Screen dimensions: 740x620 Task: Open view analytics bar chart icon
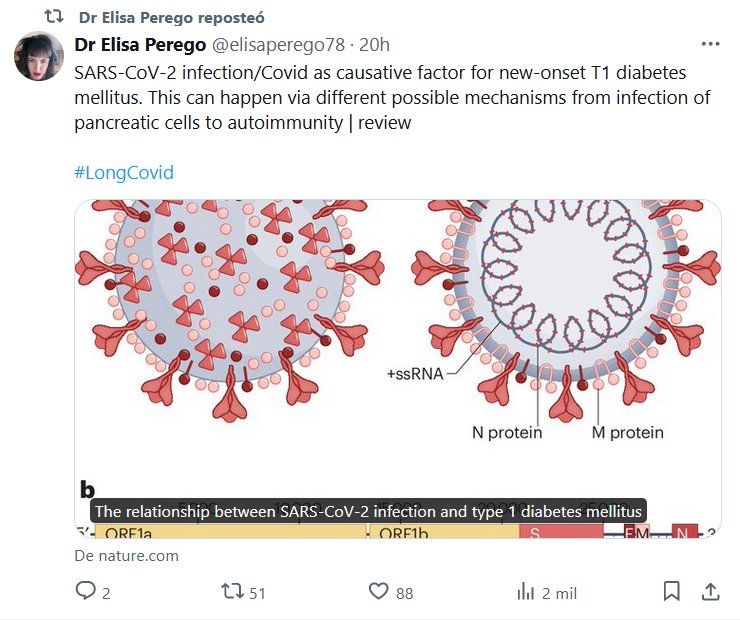click(x=525, y=591)
